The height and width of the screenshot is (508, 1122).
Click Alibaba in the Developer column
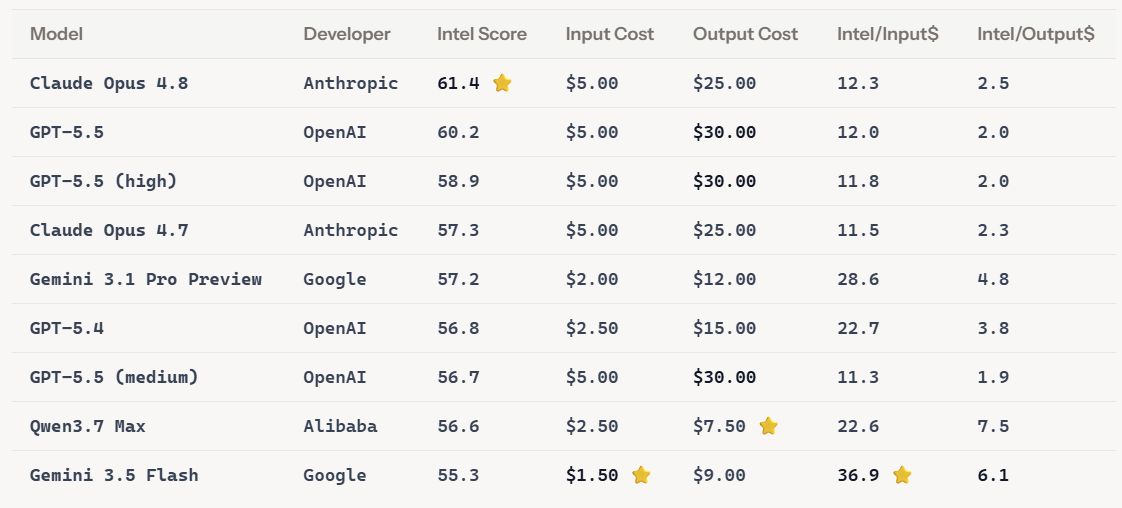(x=340, y=426)
